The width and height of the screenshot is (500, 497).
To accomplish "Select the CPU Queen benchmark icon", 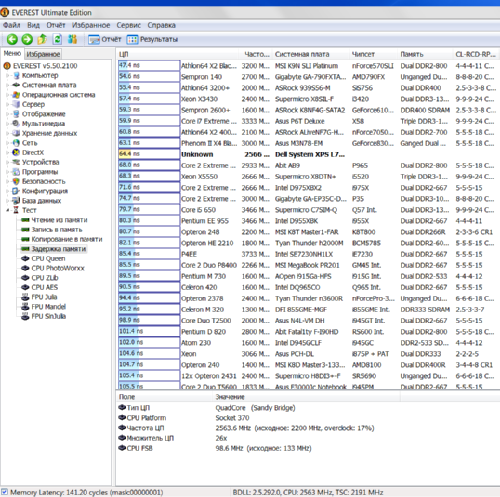I will (25, 259).
